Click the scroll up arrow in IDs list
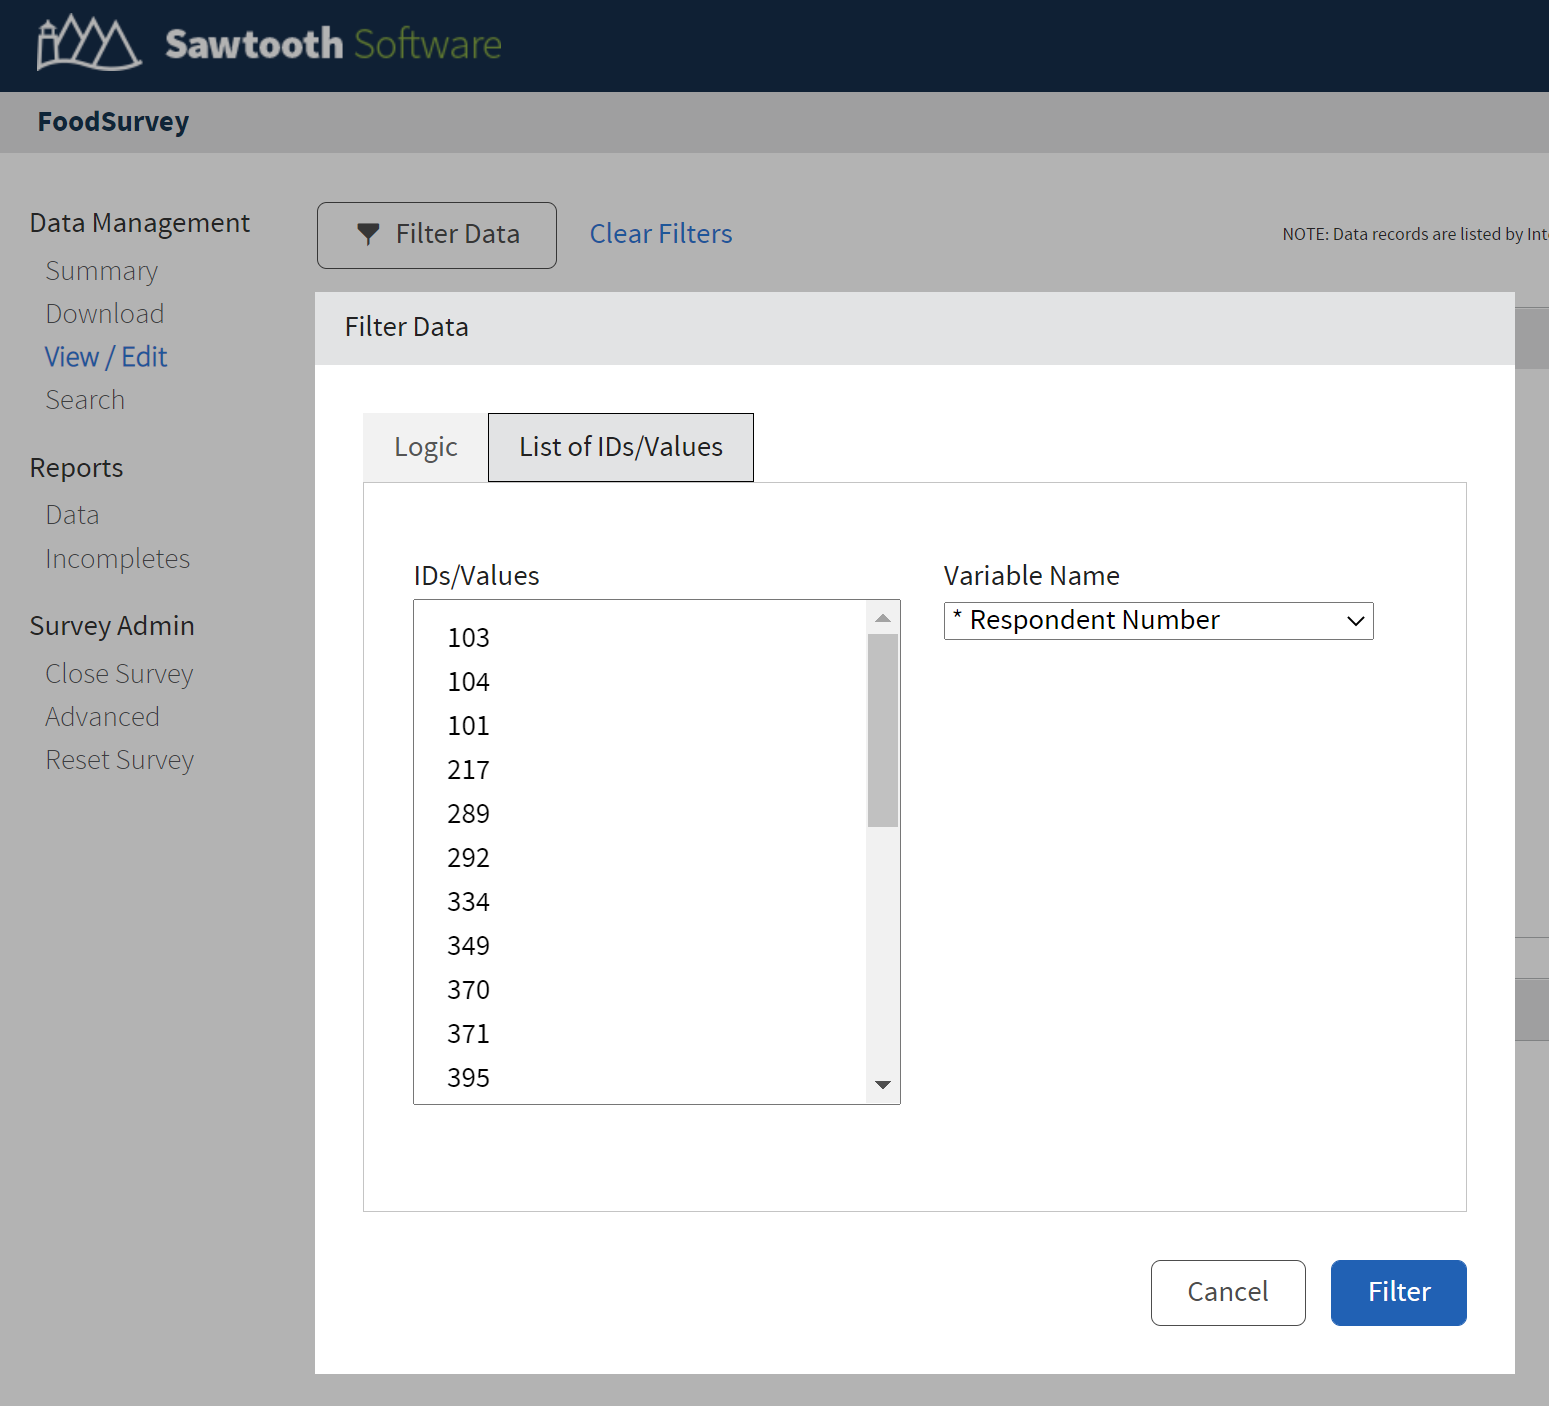 (x=883, y=618)
